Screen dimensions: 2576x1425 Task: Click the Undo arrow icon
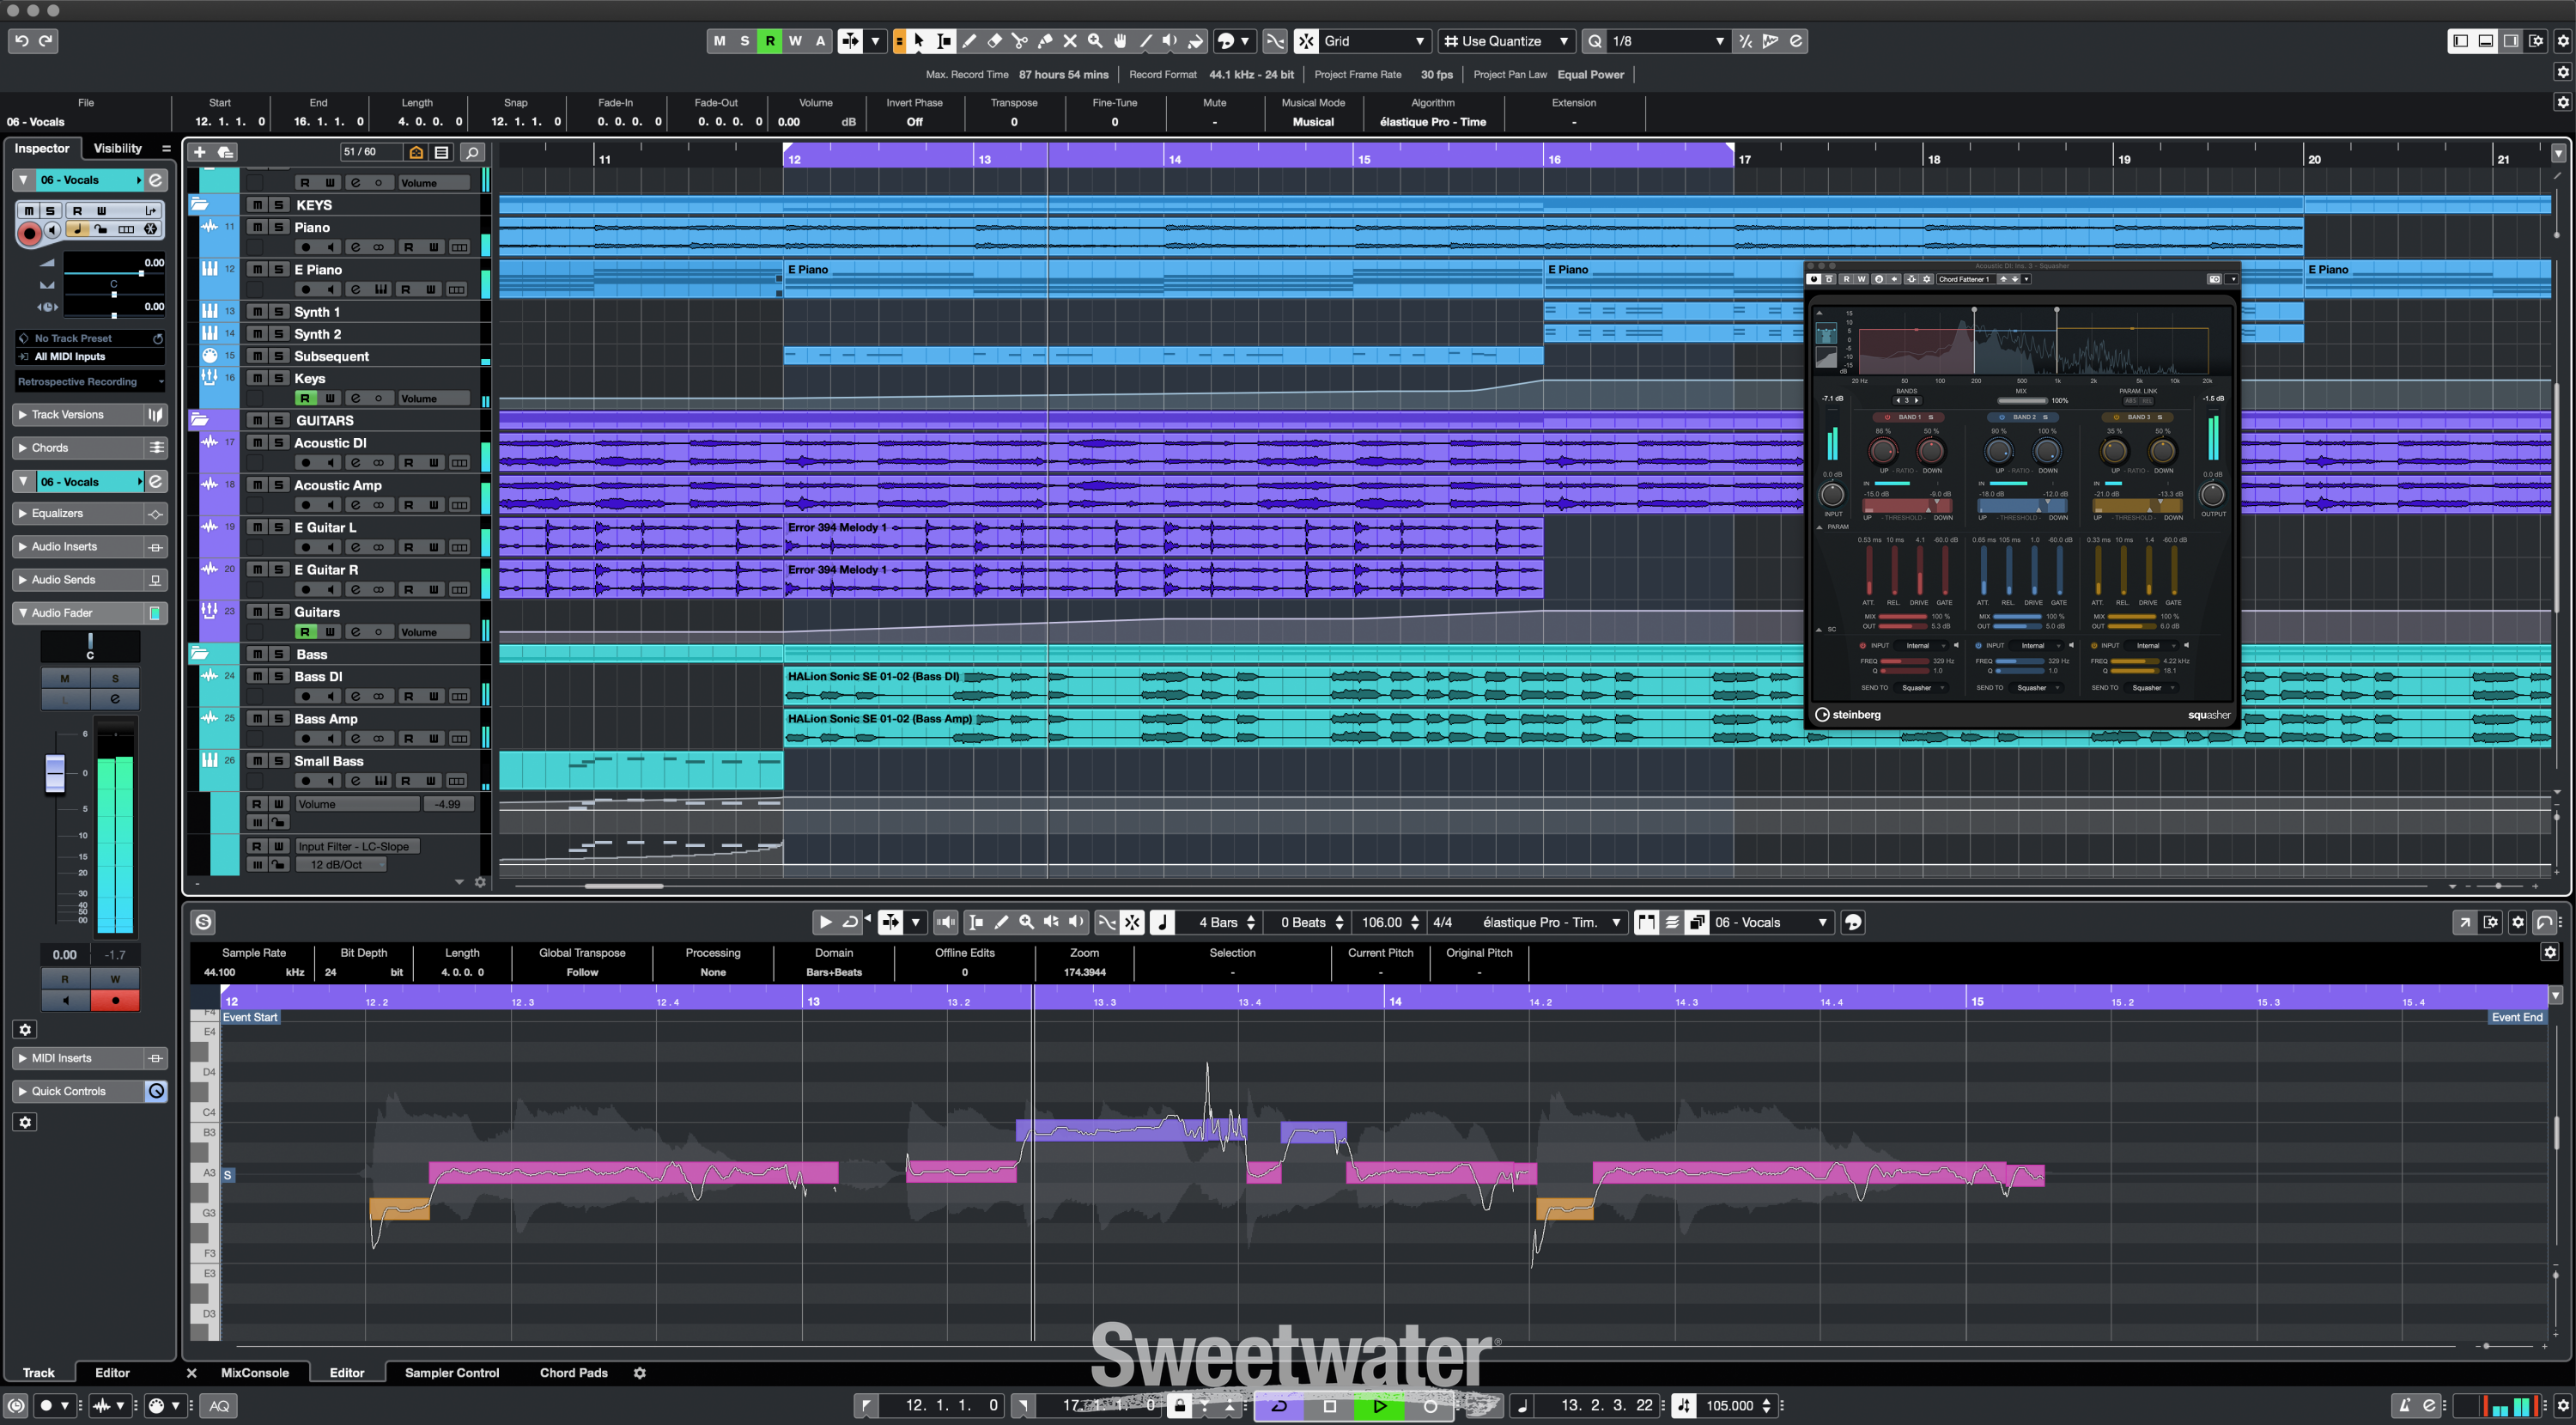tap(21, 40)
